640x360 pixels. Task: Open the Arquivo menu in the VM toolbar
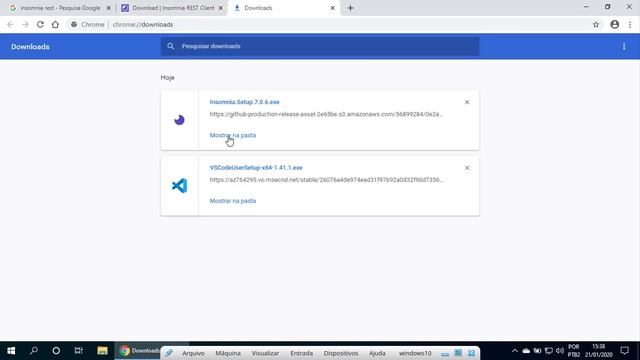point(193,353)
